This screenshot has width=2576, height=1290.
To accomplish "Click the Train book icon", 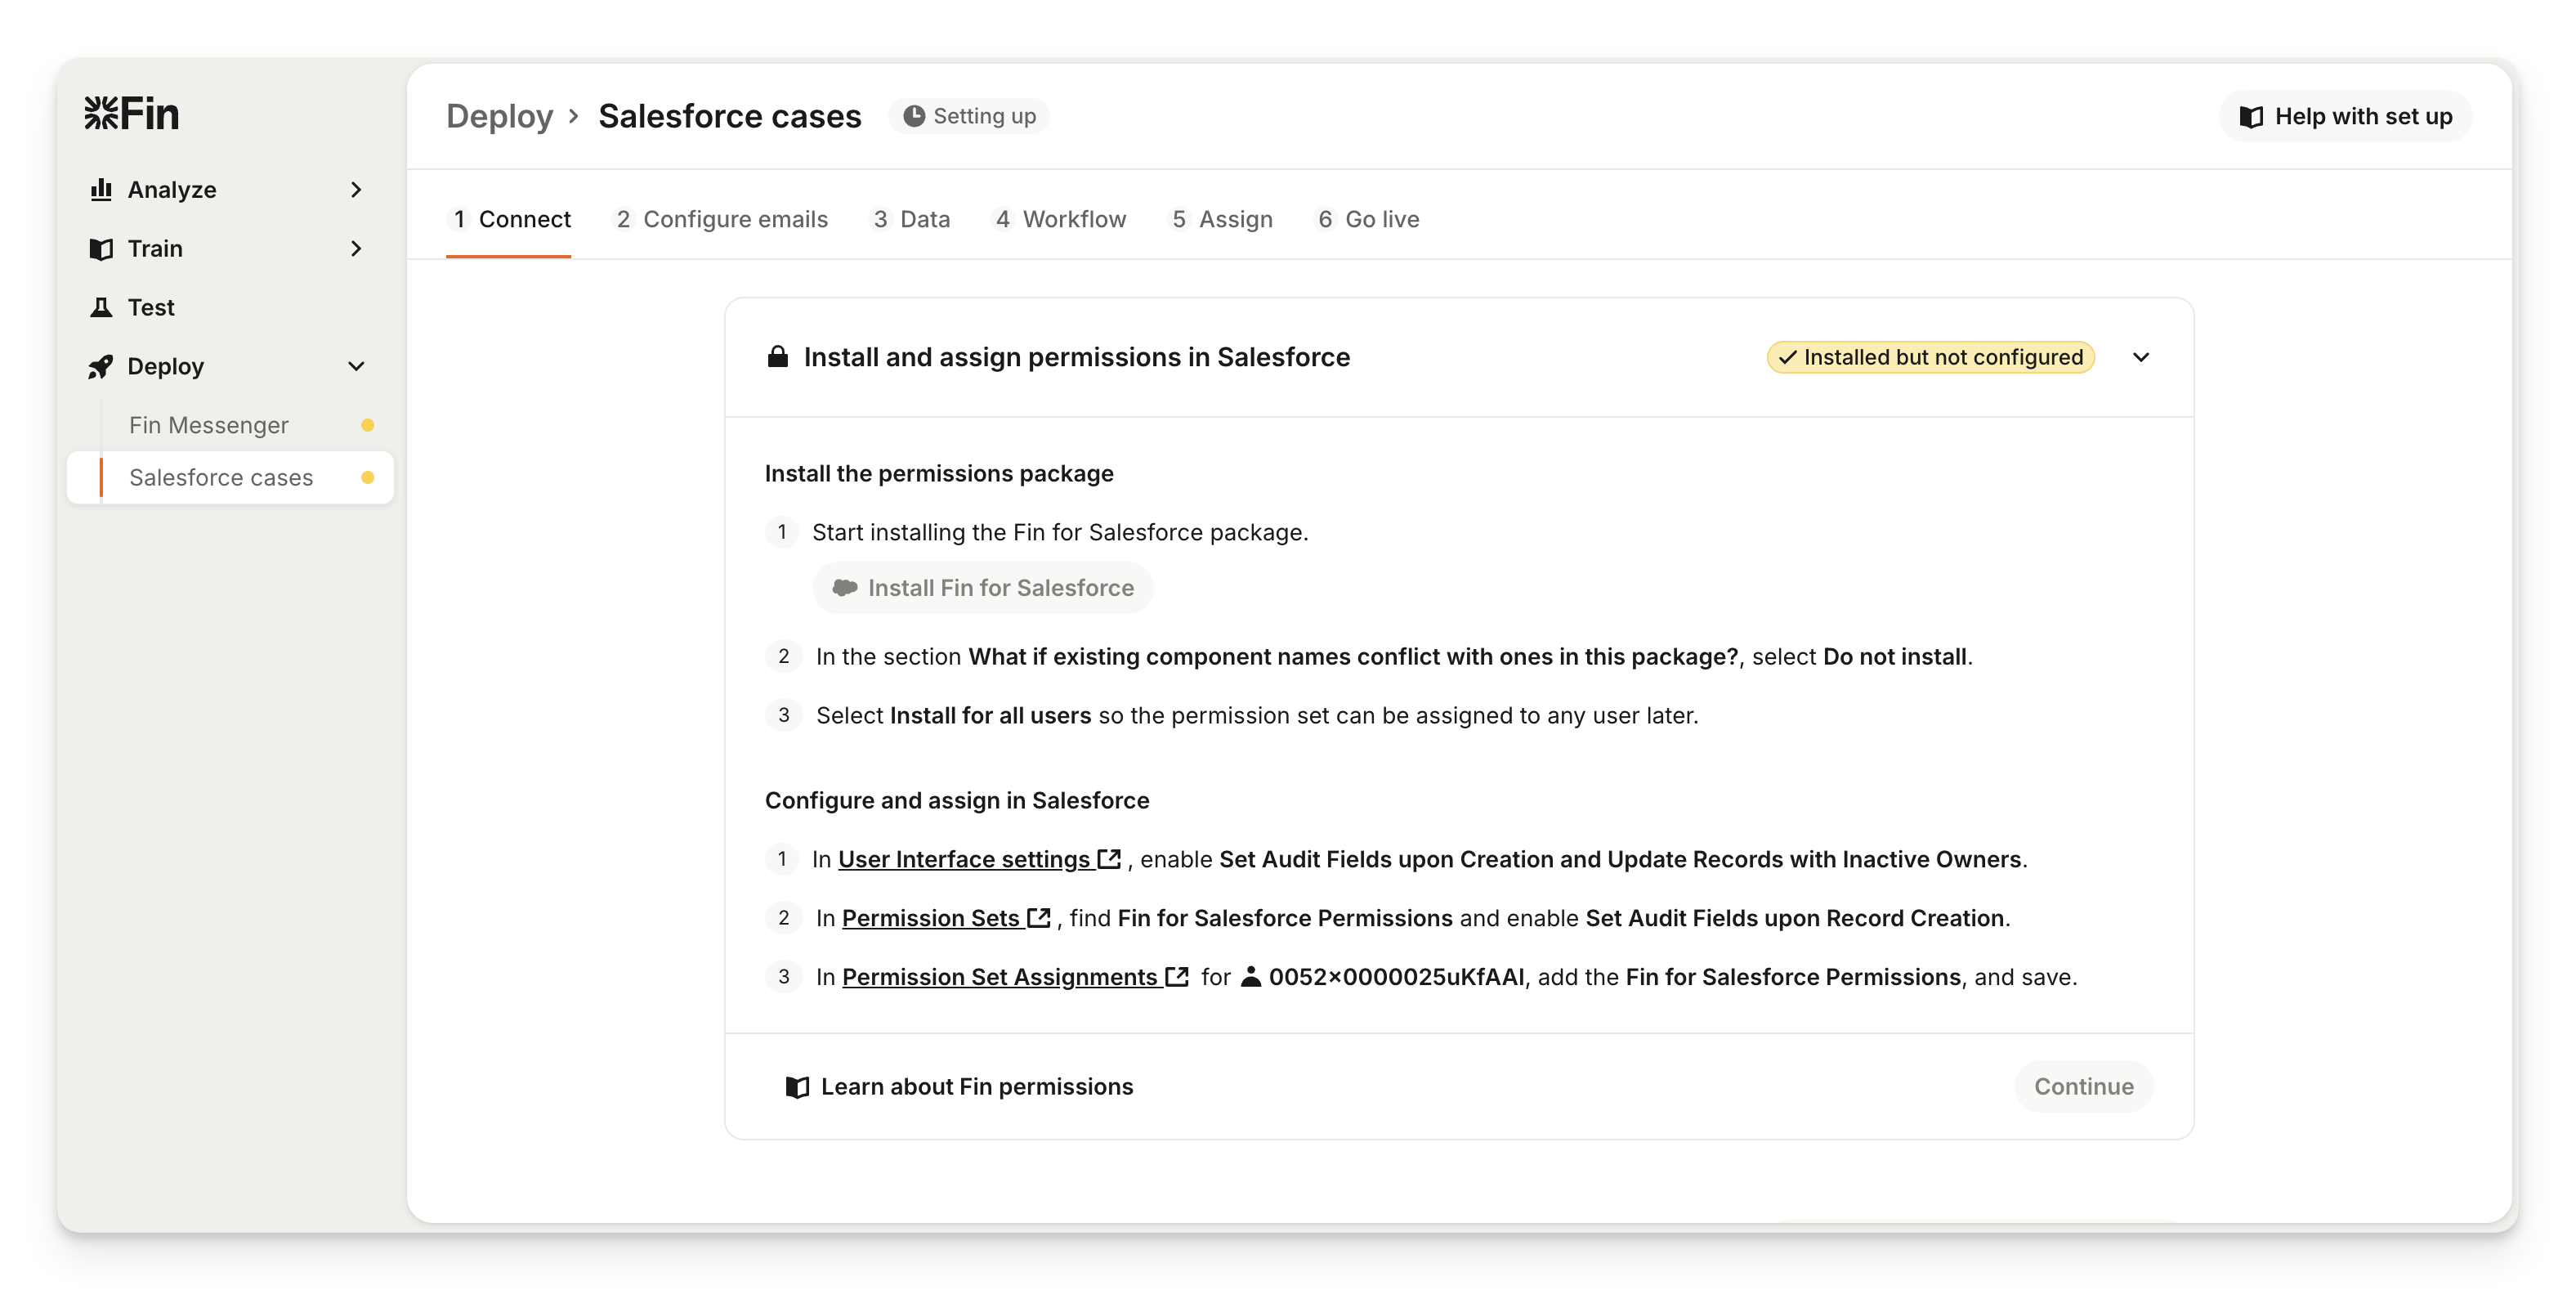I will pyautogui.click(x=101, y=249).
